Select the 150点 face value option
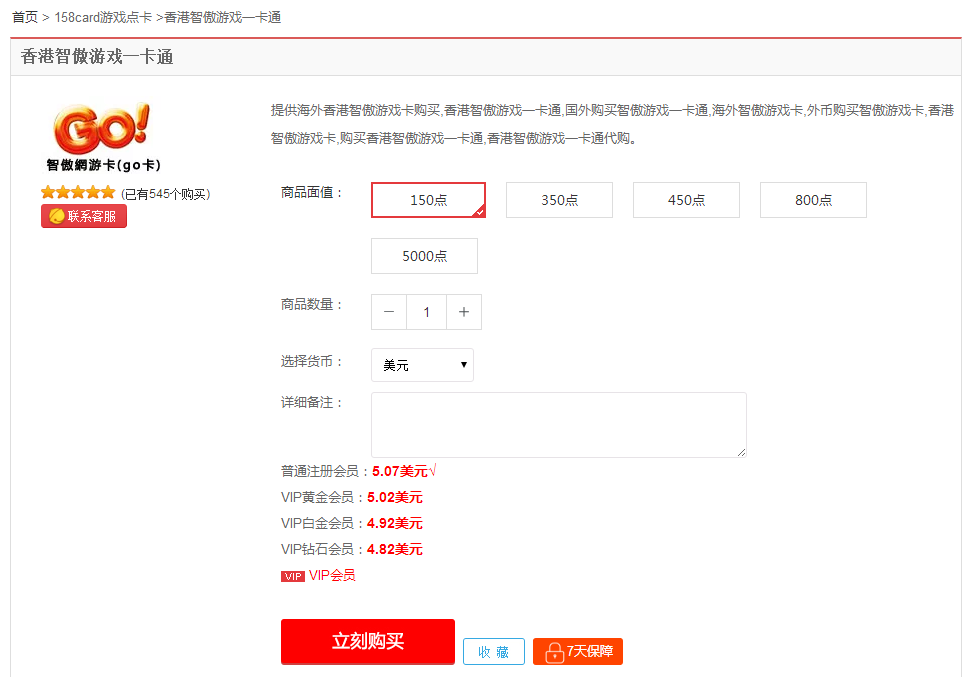 pyautogui.click(x=428, y=200)
